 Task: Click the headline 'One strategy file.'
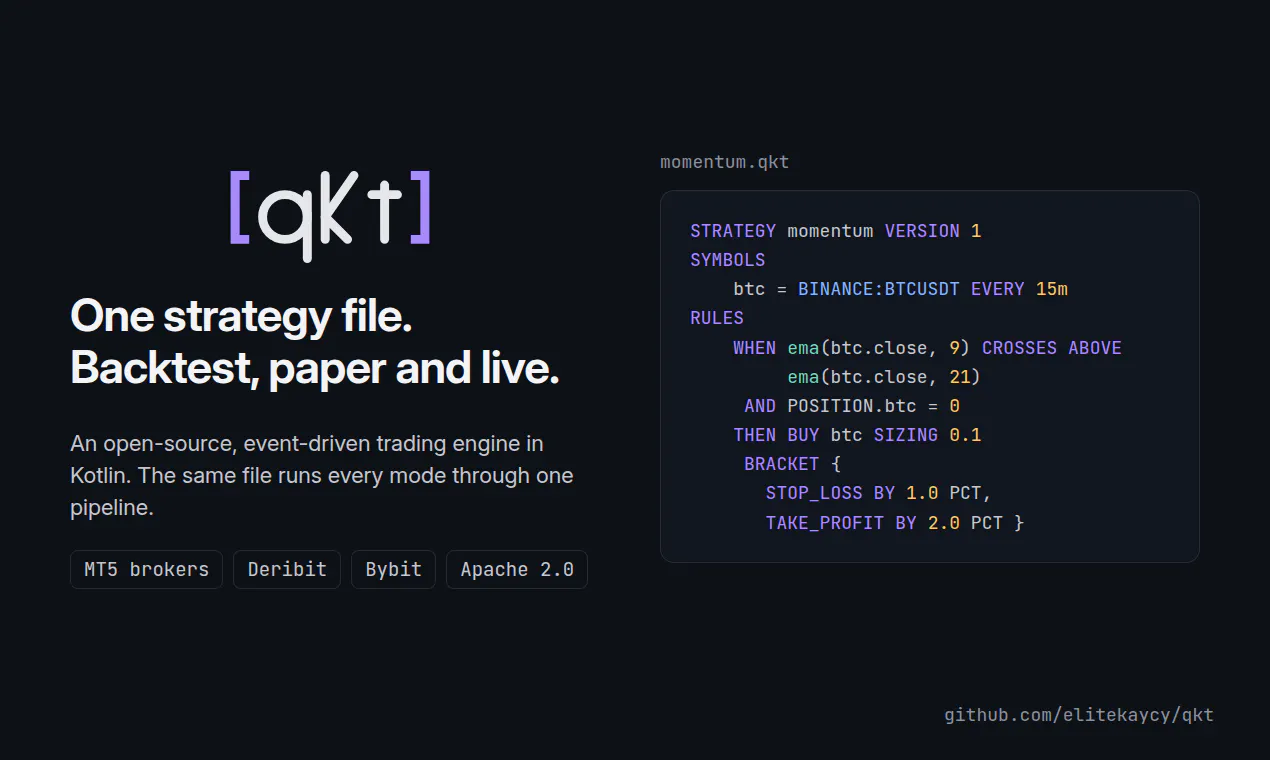[241, 316]
